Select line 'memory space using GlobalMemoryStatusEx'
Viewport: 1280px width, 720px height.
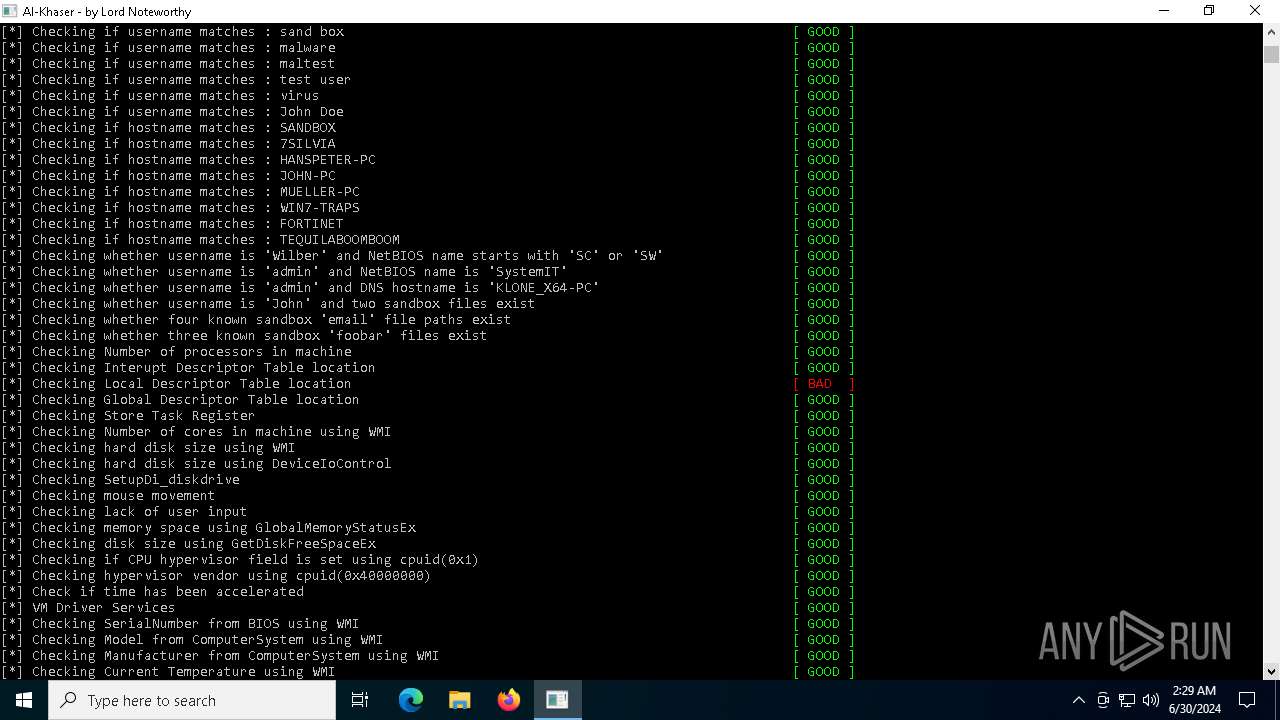(x=208, y=527)
